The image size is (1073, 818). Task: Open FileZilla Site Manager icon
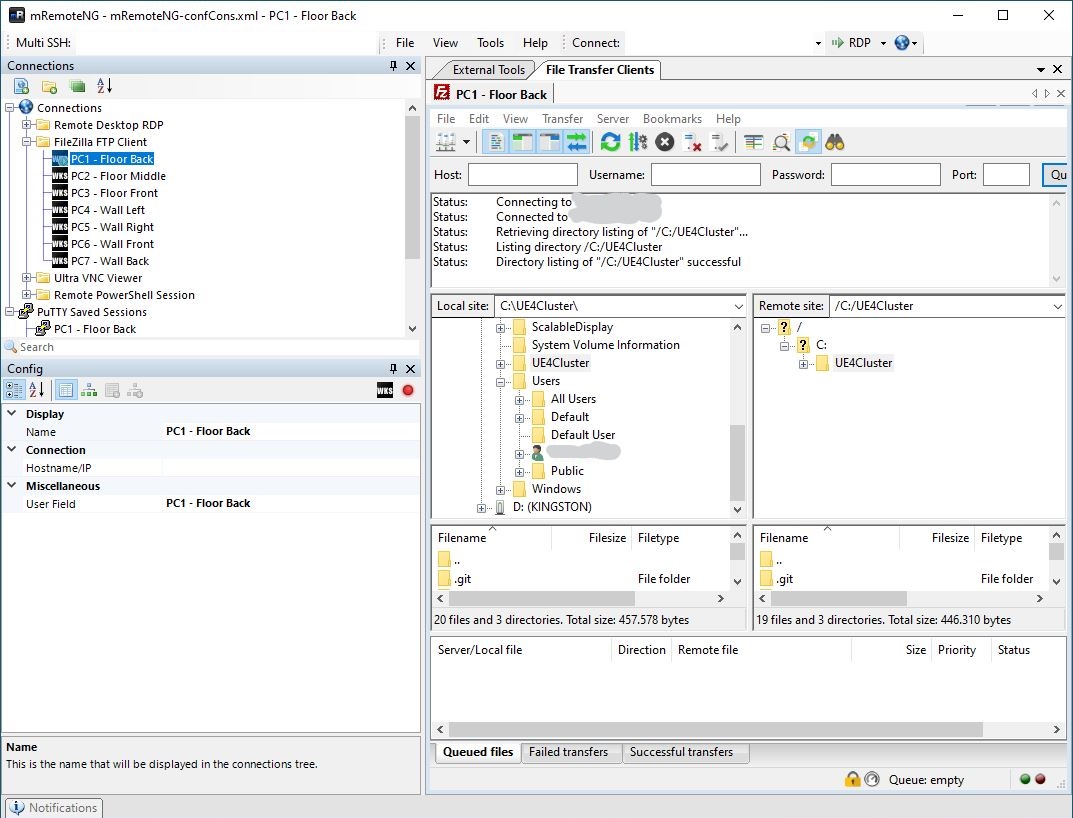(446, 142)
